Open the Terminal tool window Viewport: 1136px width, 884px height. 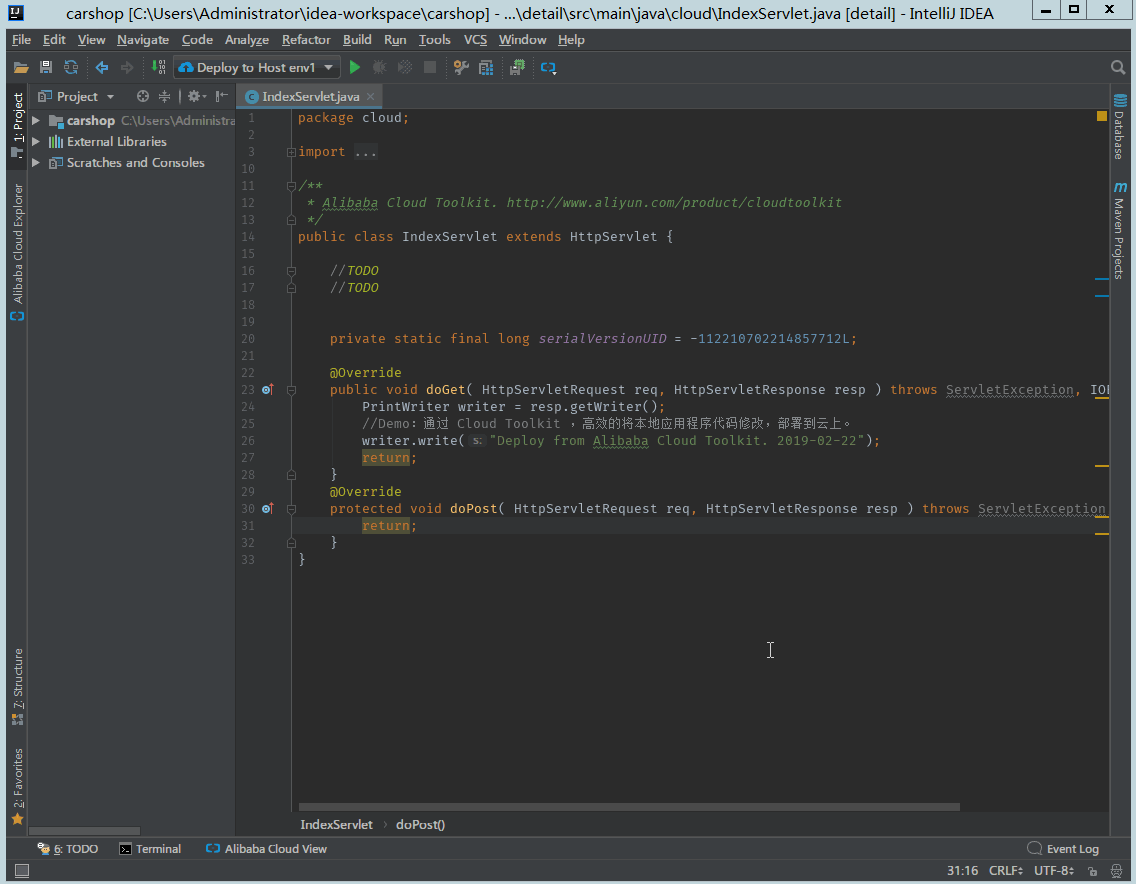[150, 848]
